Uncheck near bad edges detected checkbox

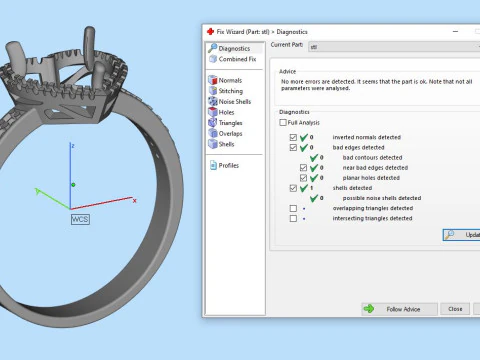[303, 168]
